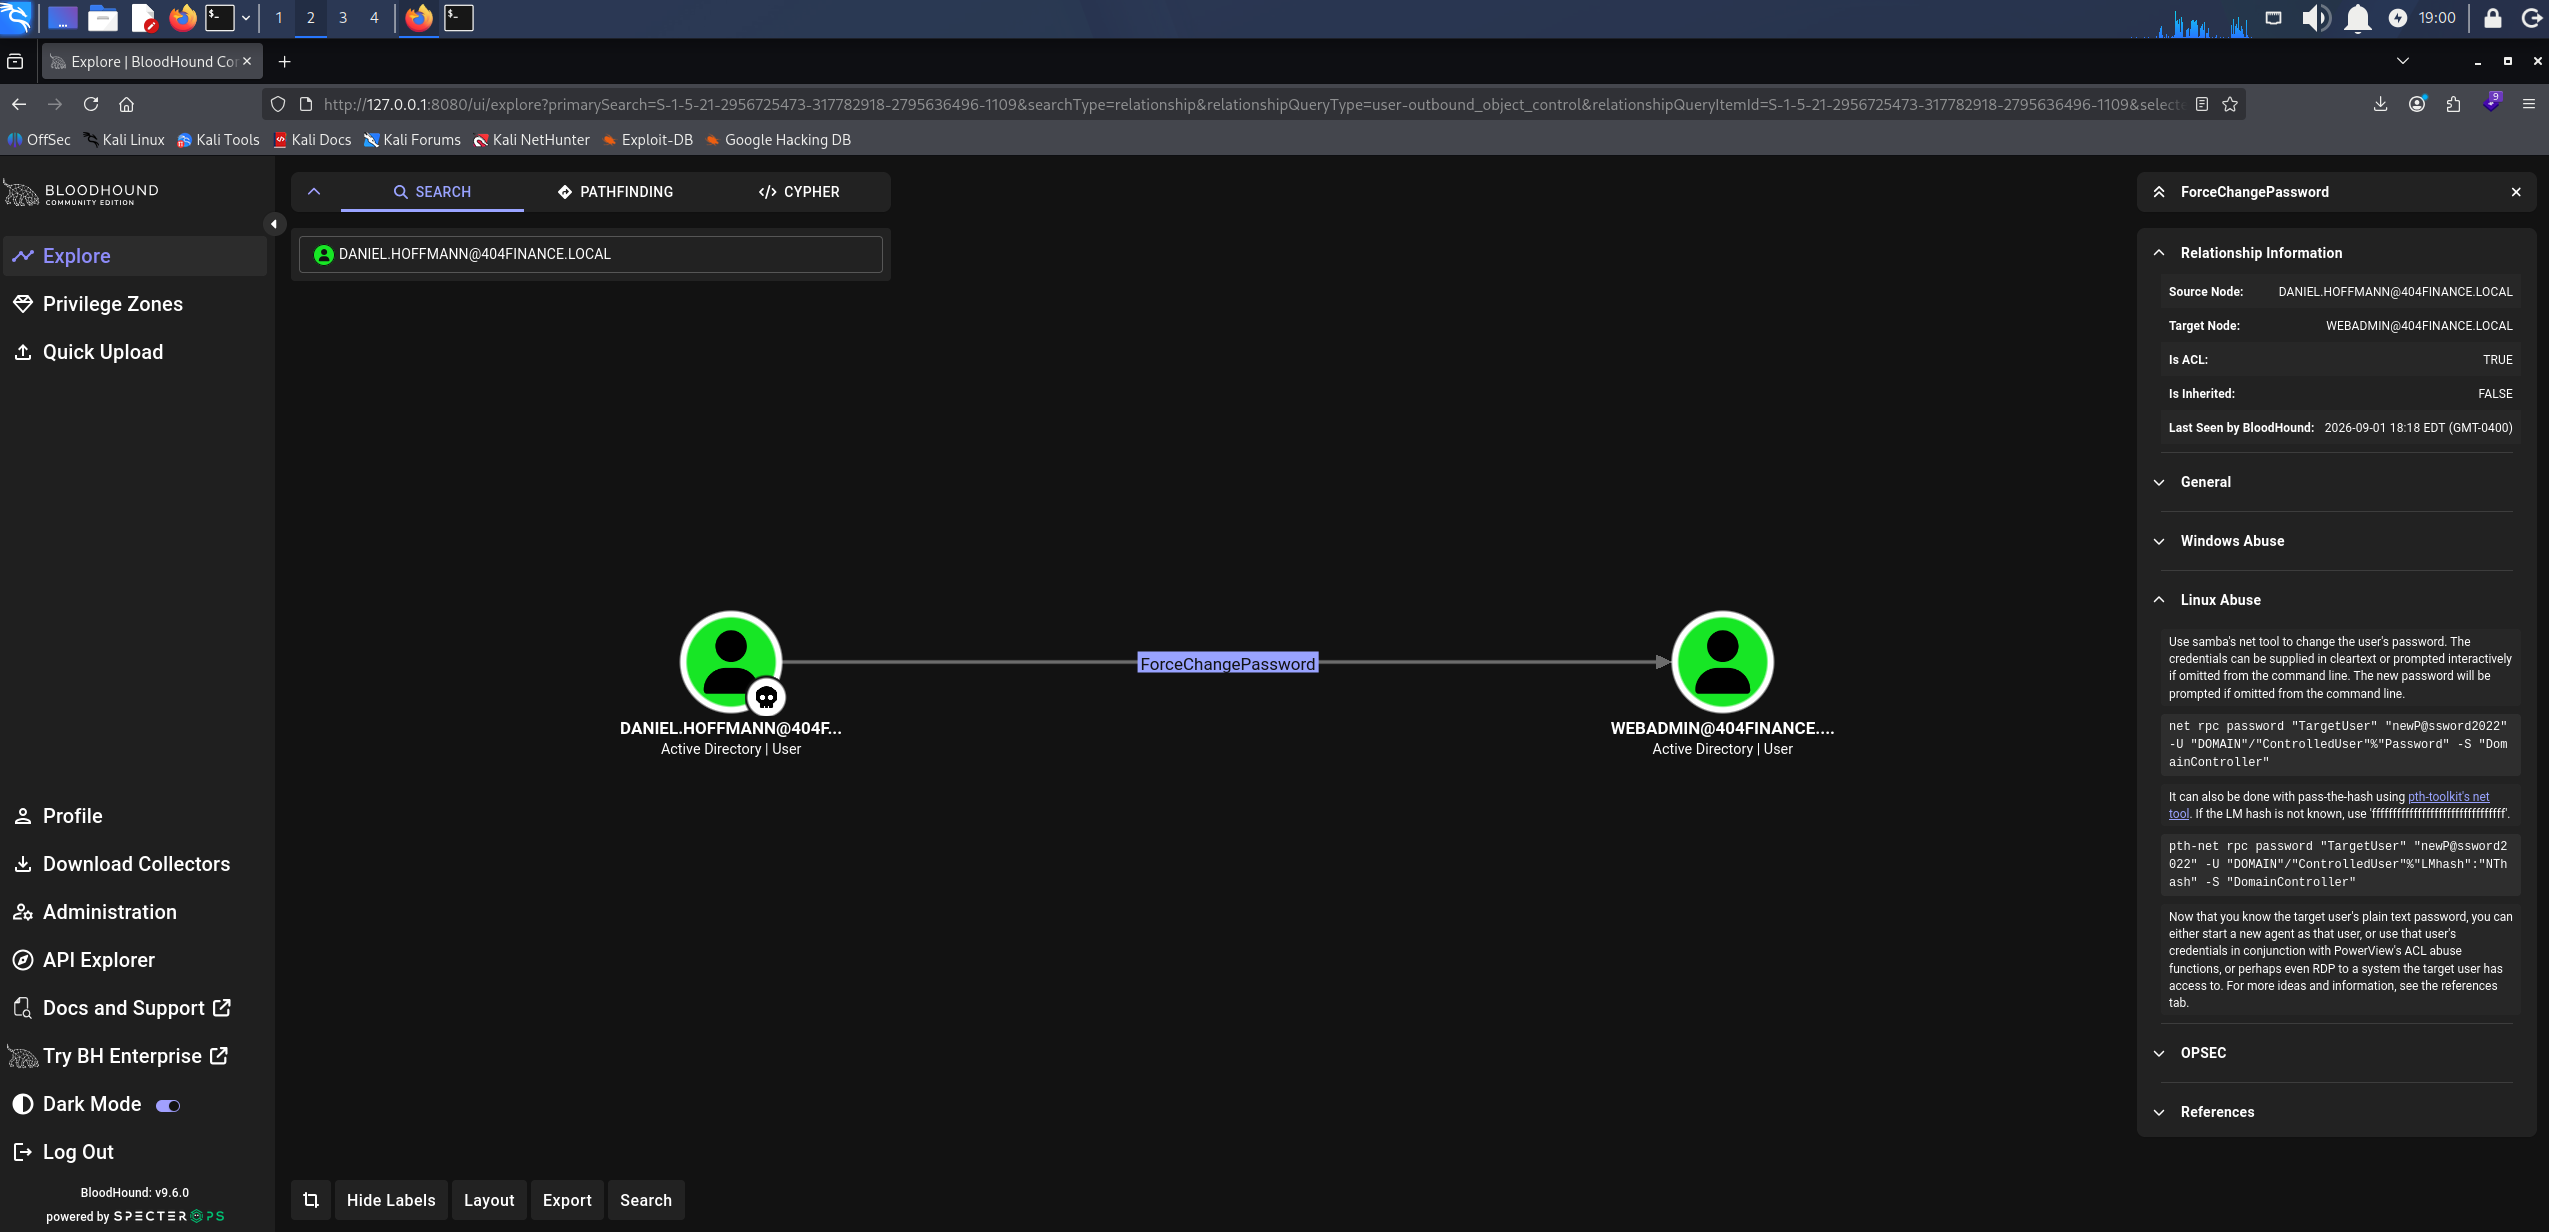The image size is (2549, 1232).
Task: Open Kali Tools bookmark
Action: (x=218, y=140)
